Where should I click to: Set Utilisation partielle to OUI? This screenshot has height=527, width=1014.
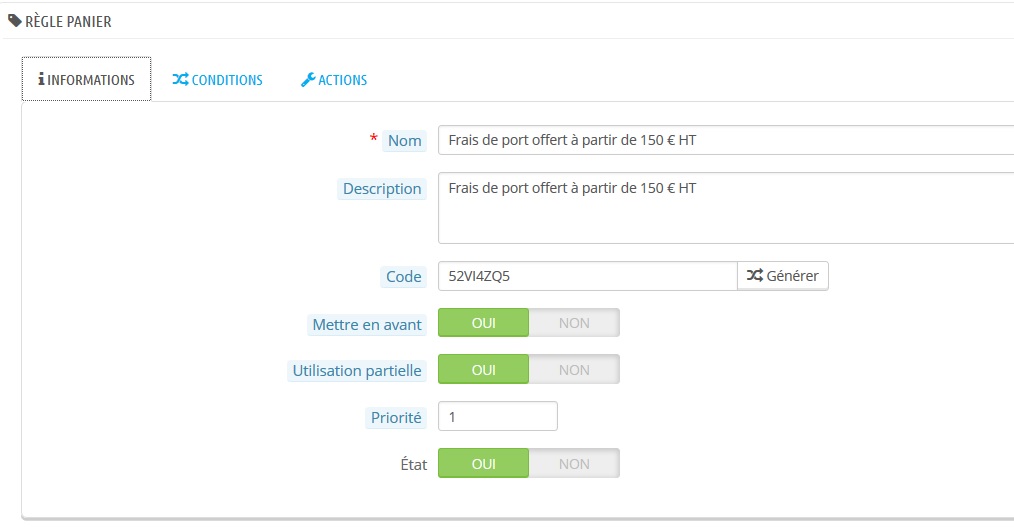tap(484, 369)
